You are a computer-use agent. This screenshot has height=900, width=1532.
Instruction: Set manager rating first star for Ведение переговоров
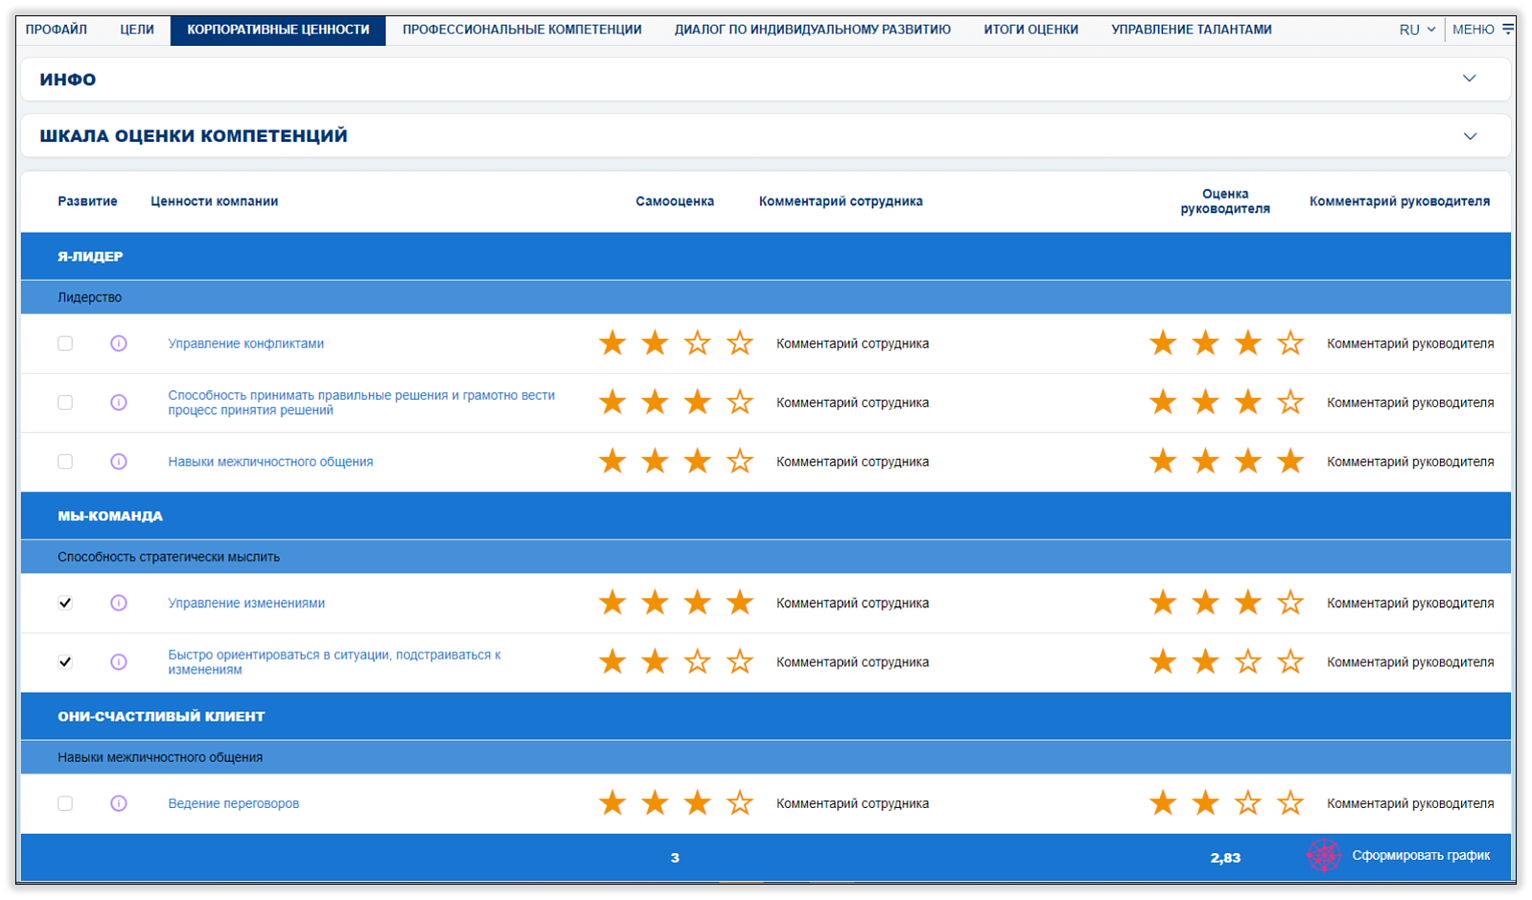(x=1163, y=803)
